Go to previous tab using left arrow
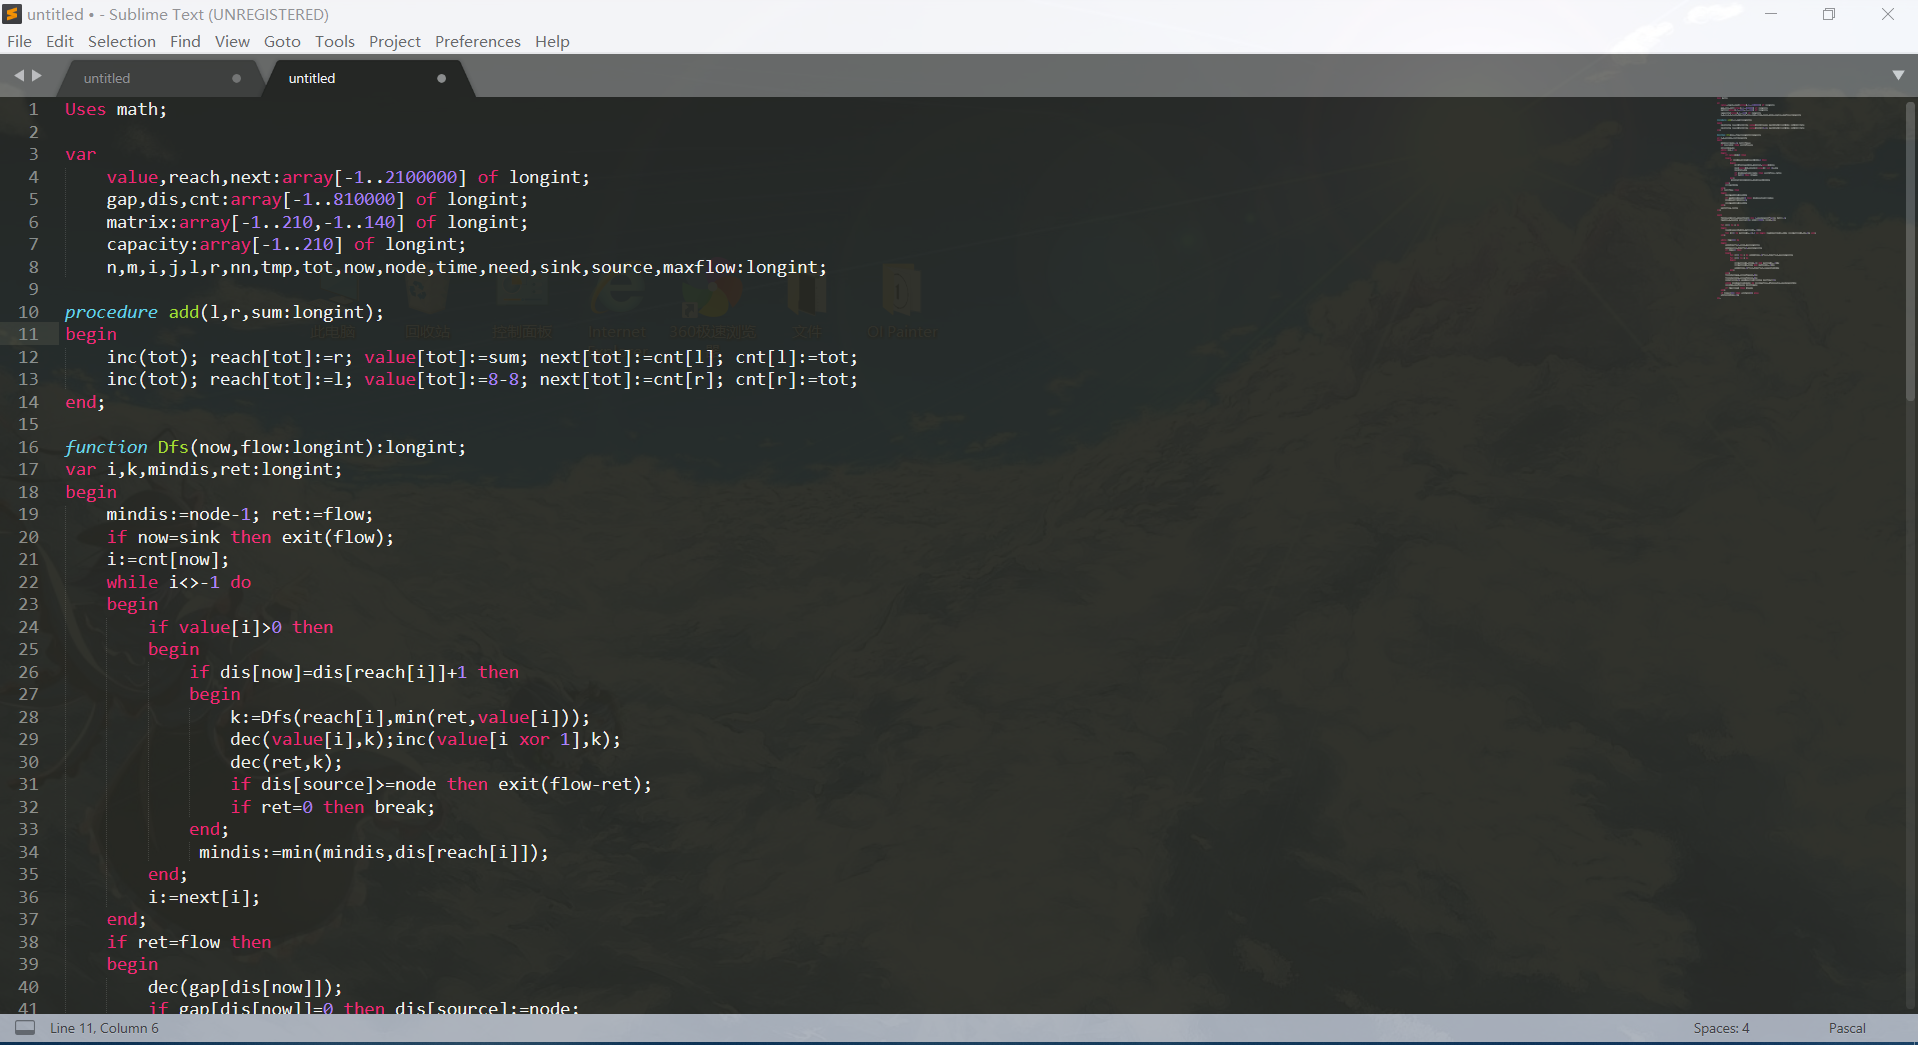 pos(19,76)
